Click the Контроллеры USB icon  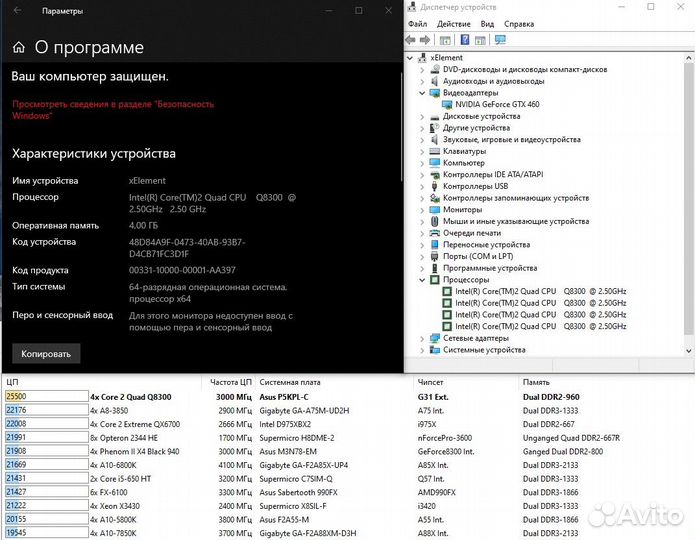point(435,186)
